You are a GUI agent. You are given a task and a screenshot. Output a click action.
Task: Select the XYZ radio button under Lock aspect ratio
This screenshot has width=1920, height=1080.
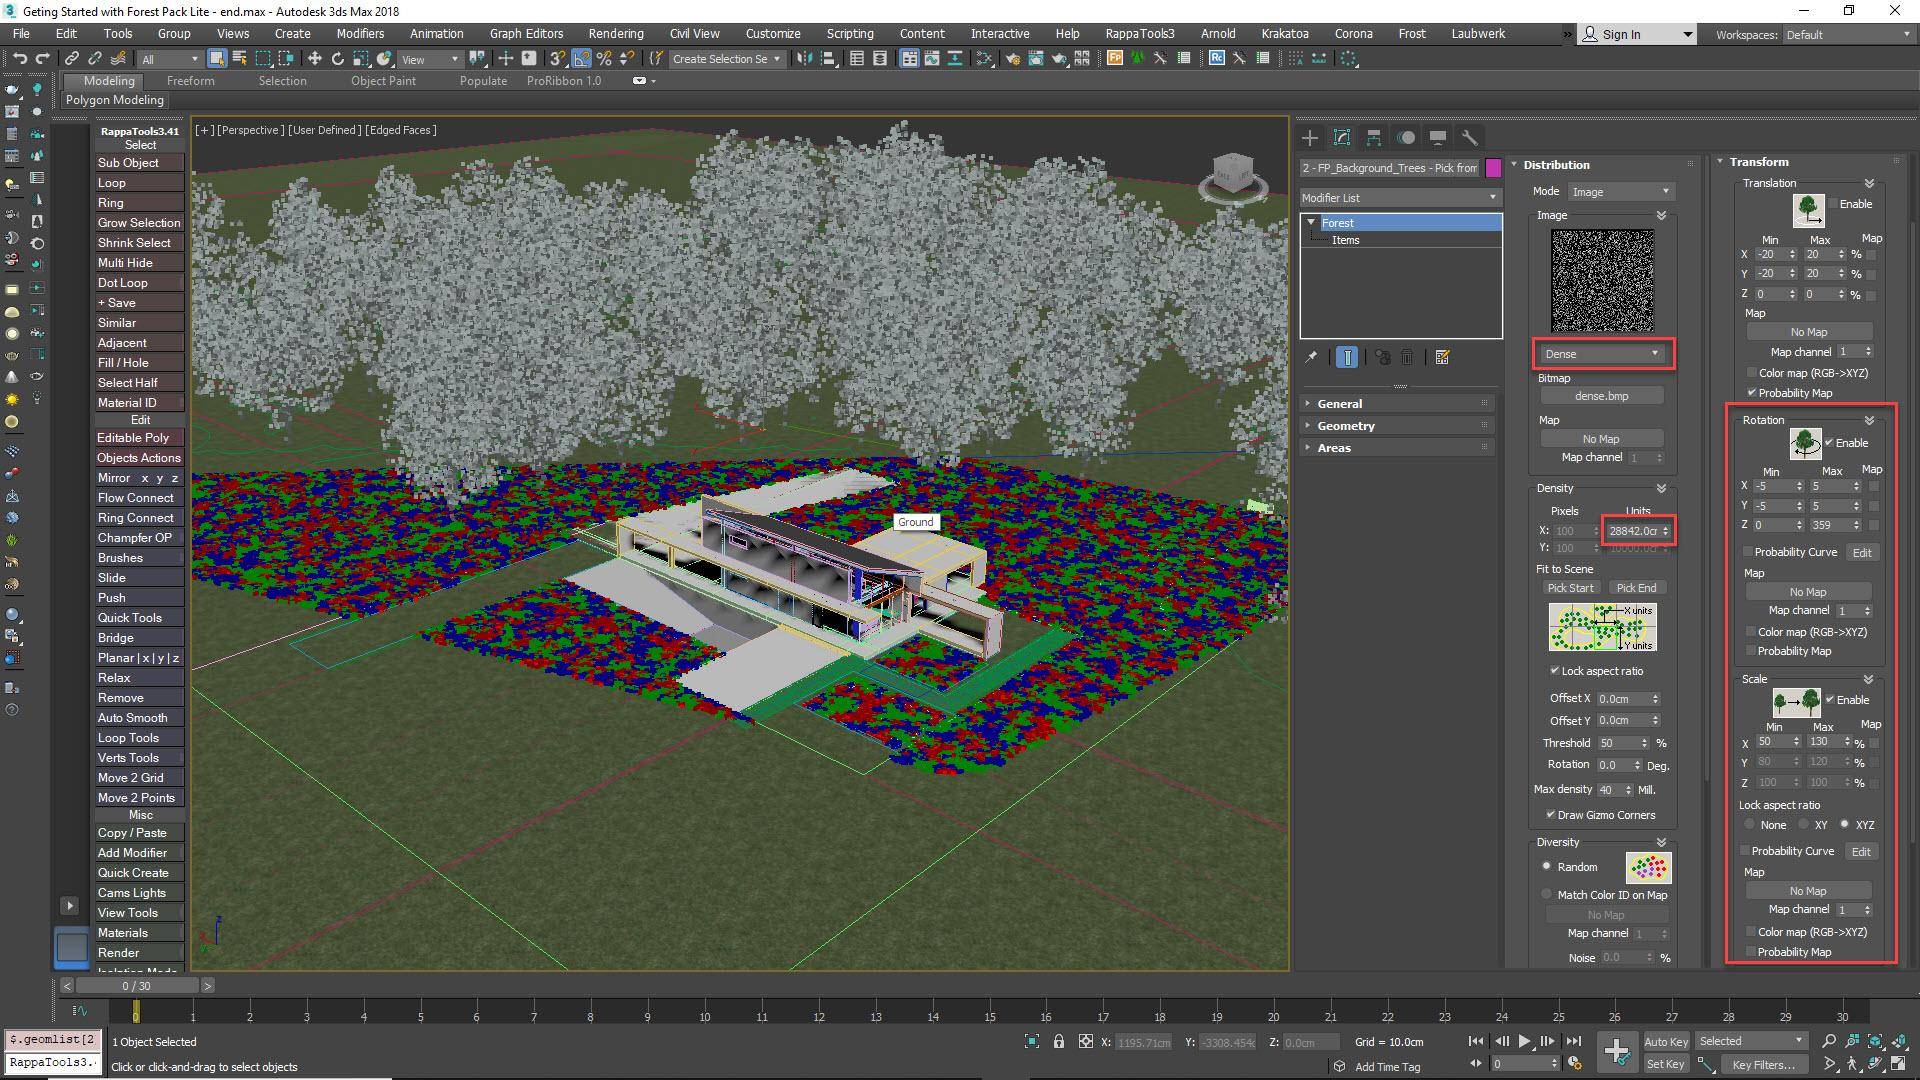[x=1845, y=824]
